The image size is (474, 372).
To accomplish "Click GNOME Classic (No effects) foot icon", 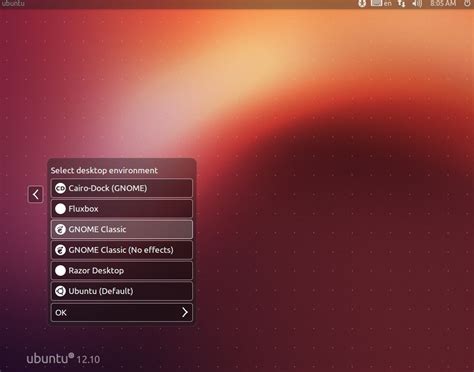I will tap(60, 250).
